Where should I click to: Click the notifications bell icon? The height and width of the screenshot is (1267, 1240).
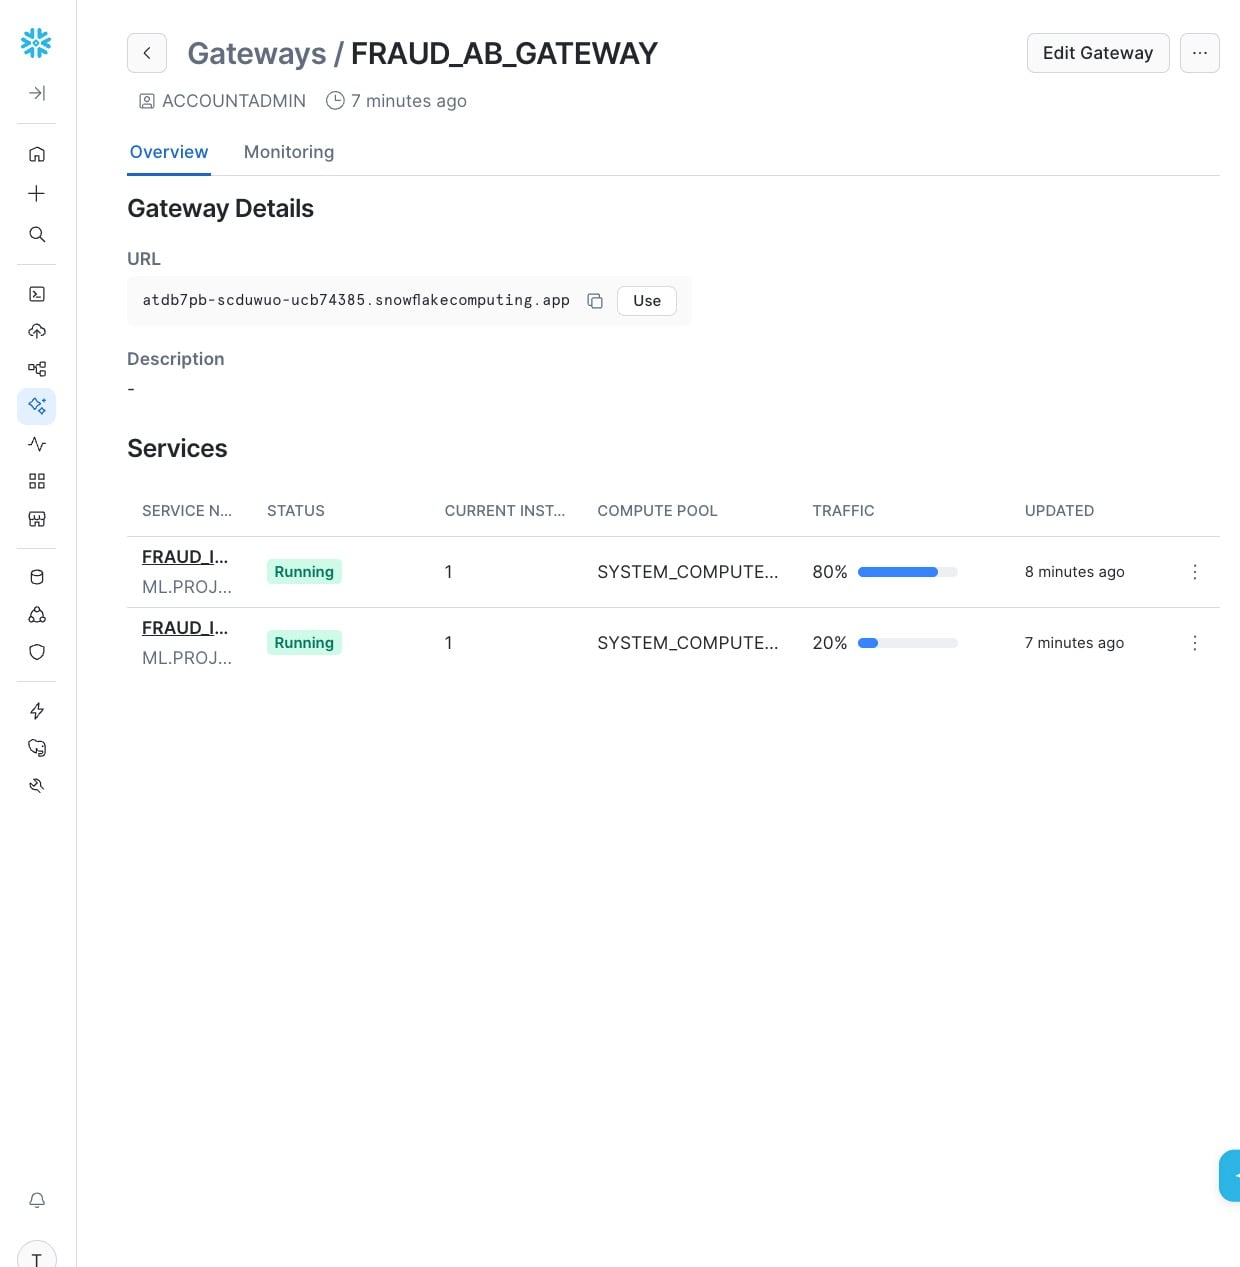coord(37,1200)
